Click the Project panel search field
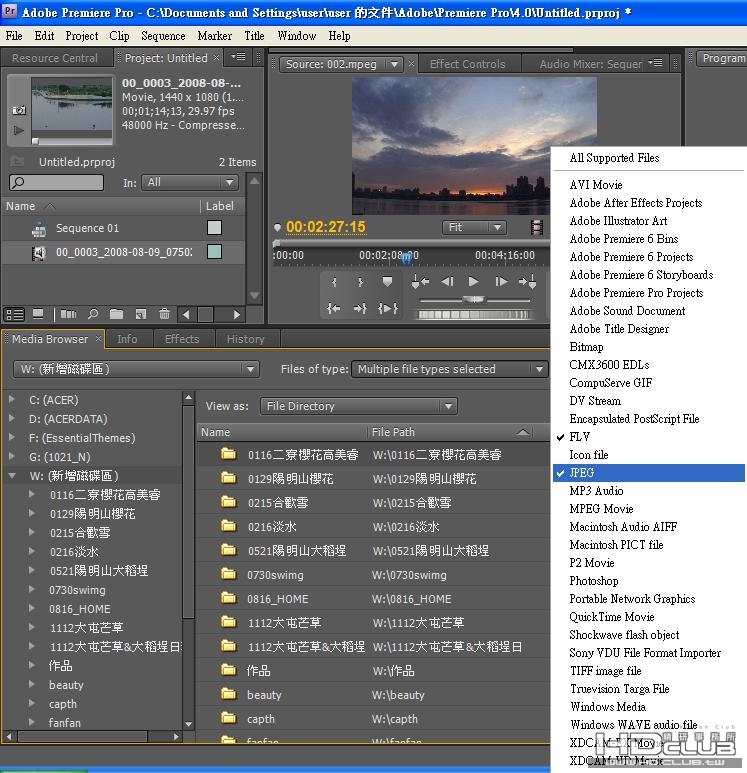The height and width of the screenshot is (773, 747). coord(56,182)
